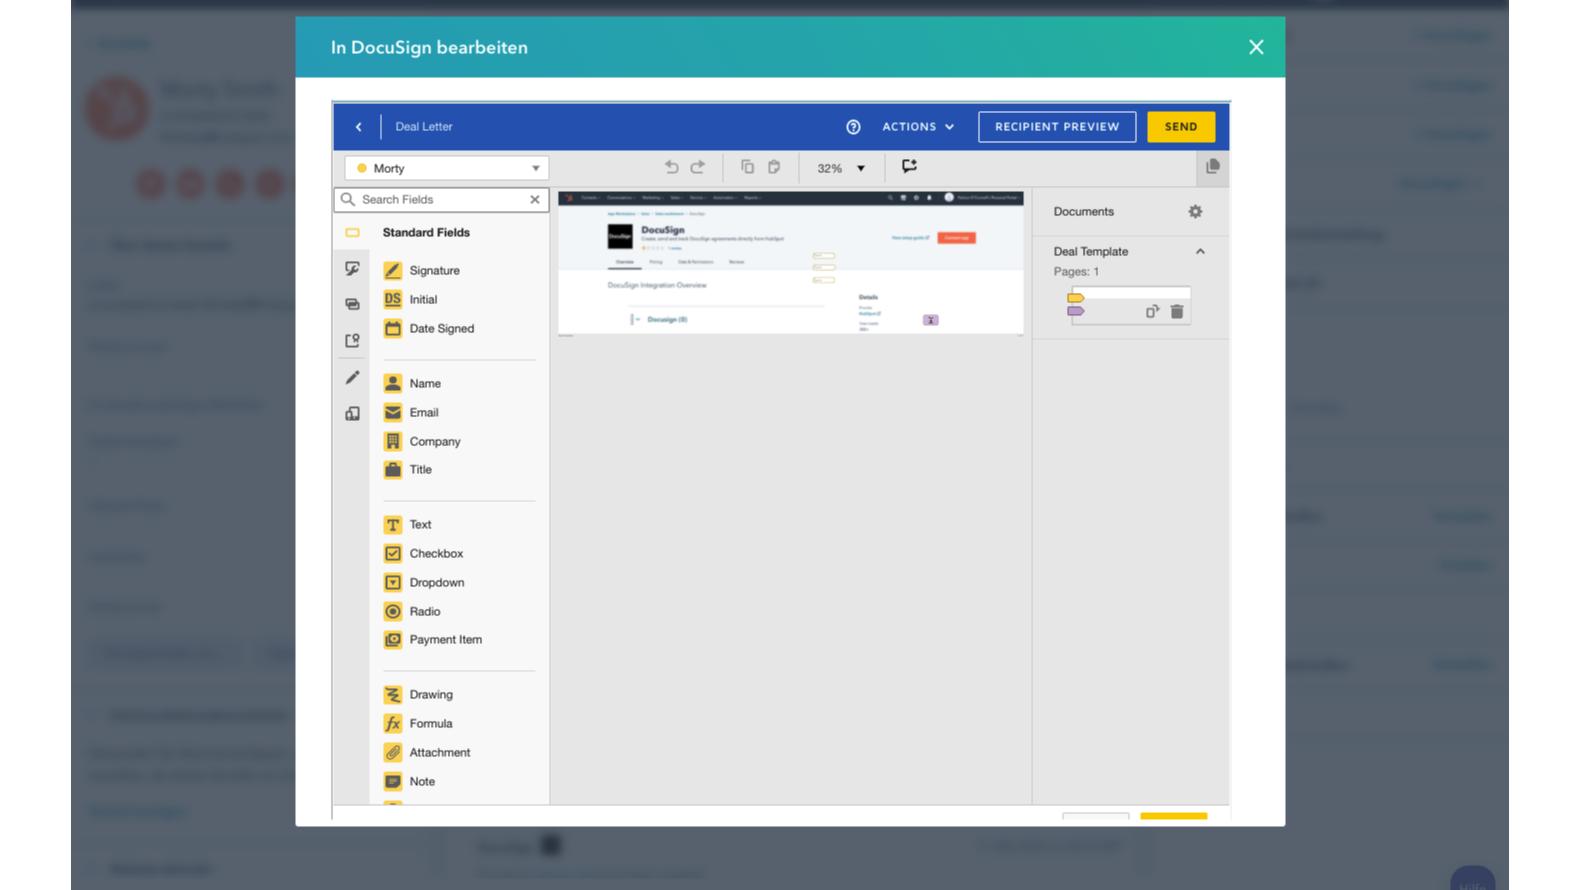Open the Morty recipient dropdown

click(x=446, y=168)
